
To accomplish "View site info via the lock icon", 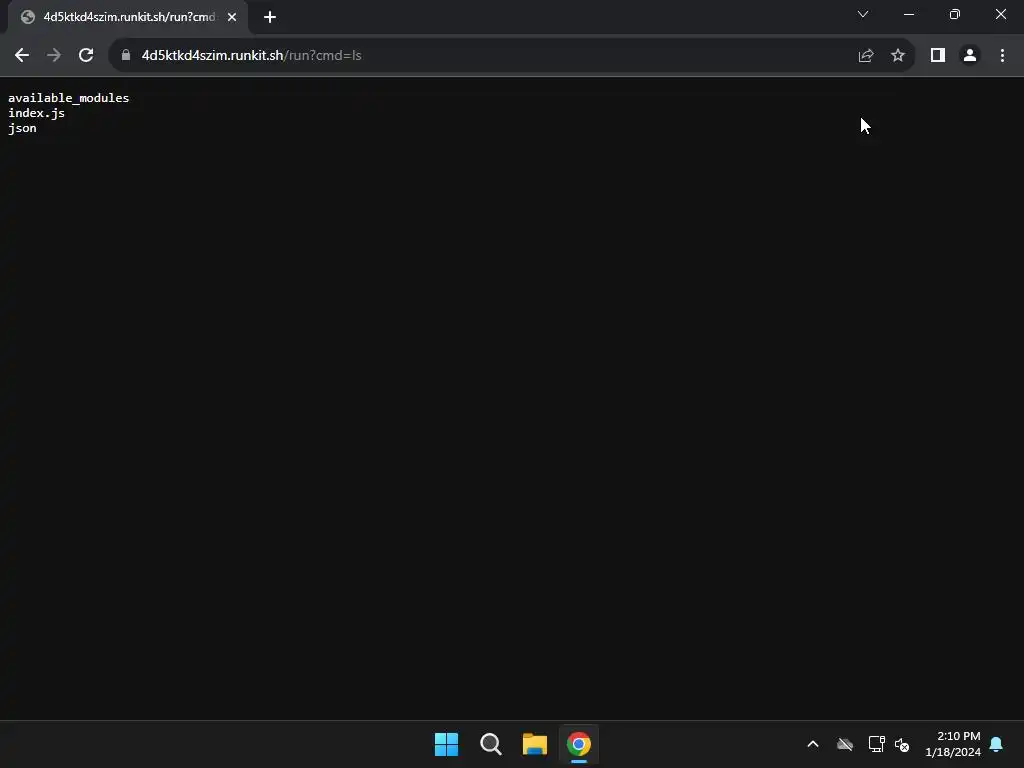I will pos(126,56).
